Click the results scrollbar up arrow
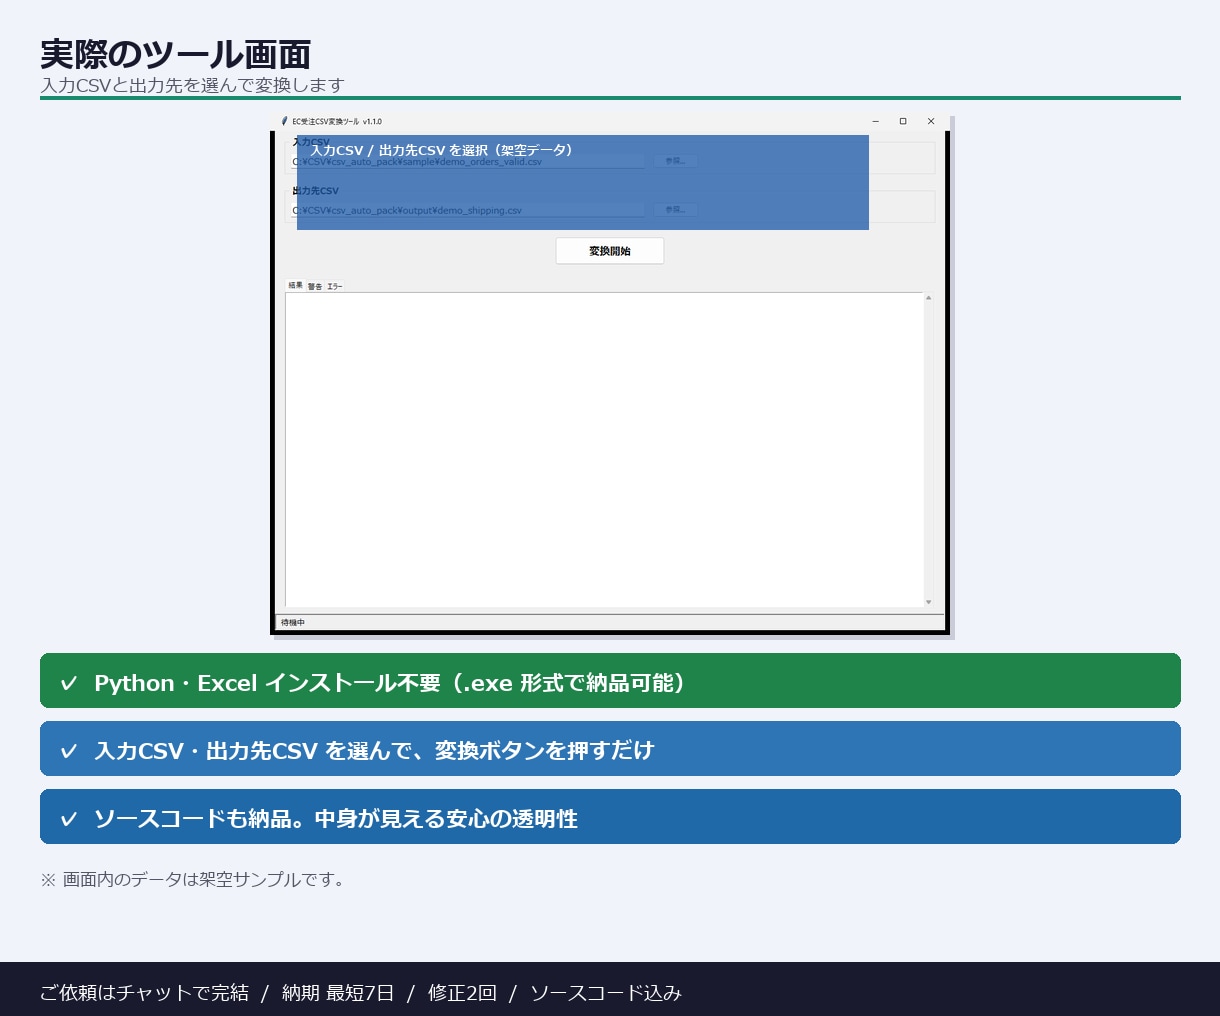Screen dimensions: 1220x1016 [928, 298]
